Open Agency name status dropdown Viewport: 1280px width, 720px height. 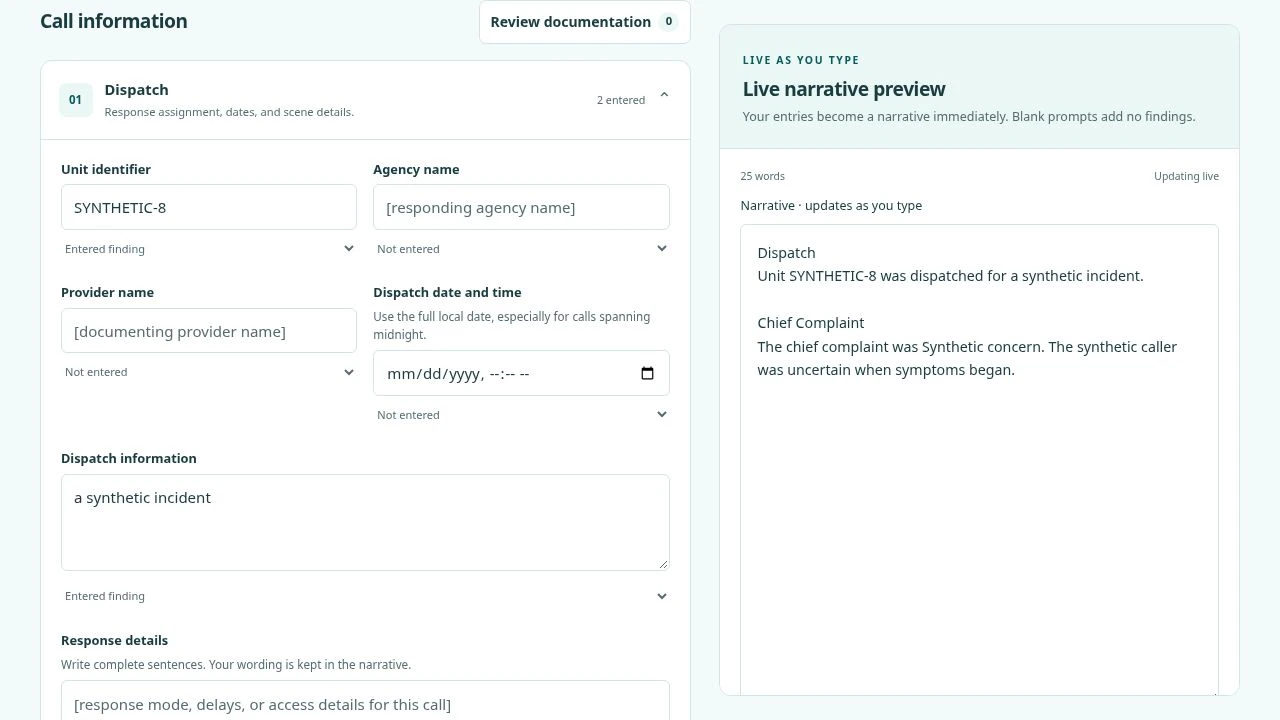coord(521,249)
